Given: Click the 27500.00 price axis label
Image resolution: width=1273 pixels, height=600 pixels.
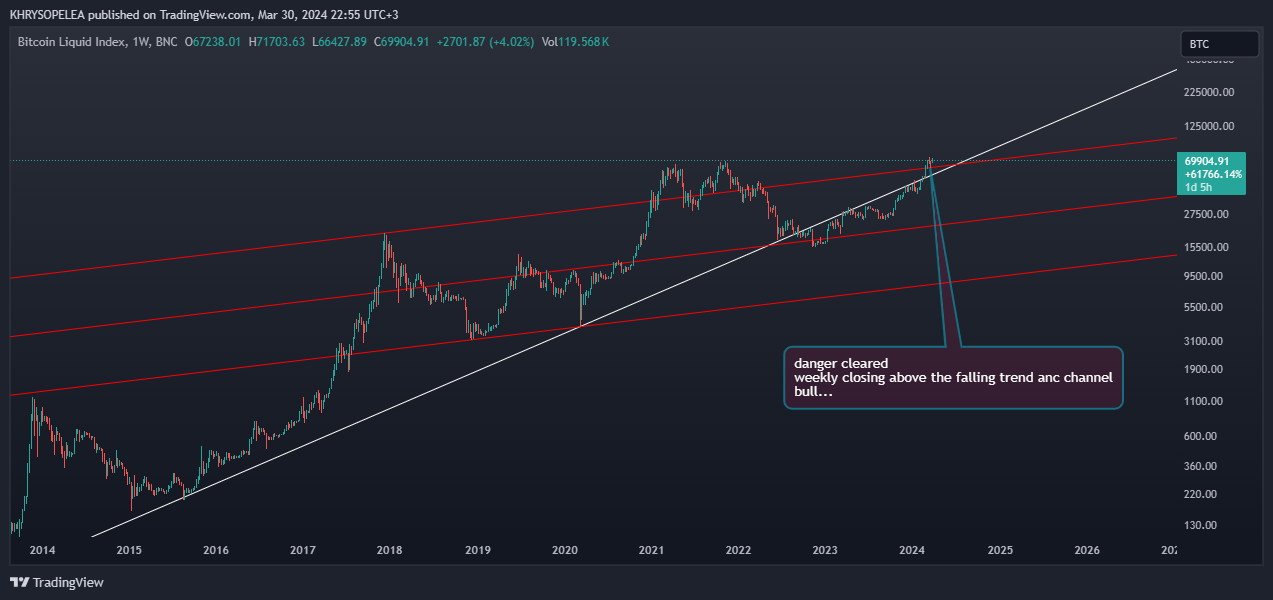Looking at the screenshot, I should [1208, 215].
